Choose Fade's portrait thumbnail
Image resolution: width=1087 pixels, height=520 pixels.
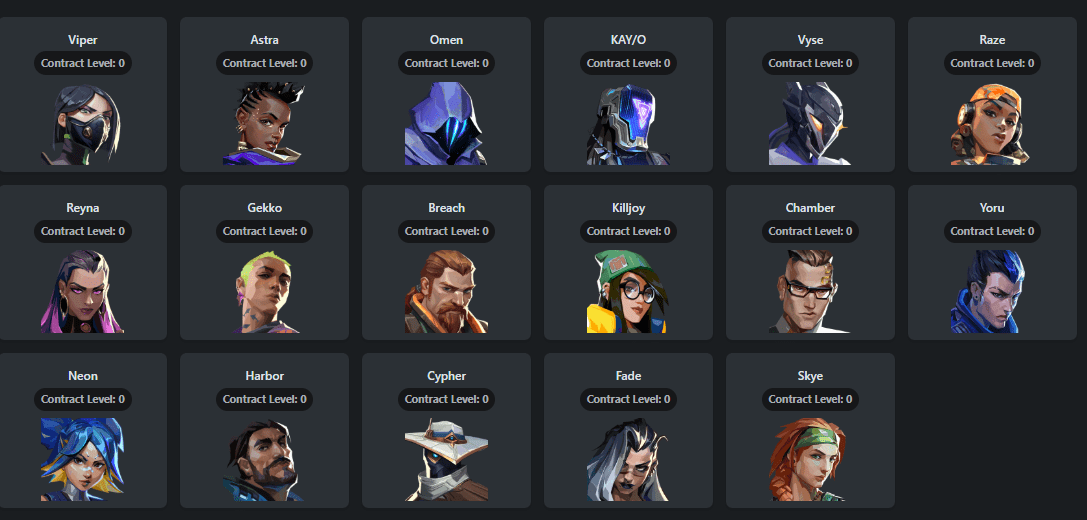(628, 459)
